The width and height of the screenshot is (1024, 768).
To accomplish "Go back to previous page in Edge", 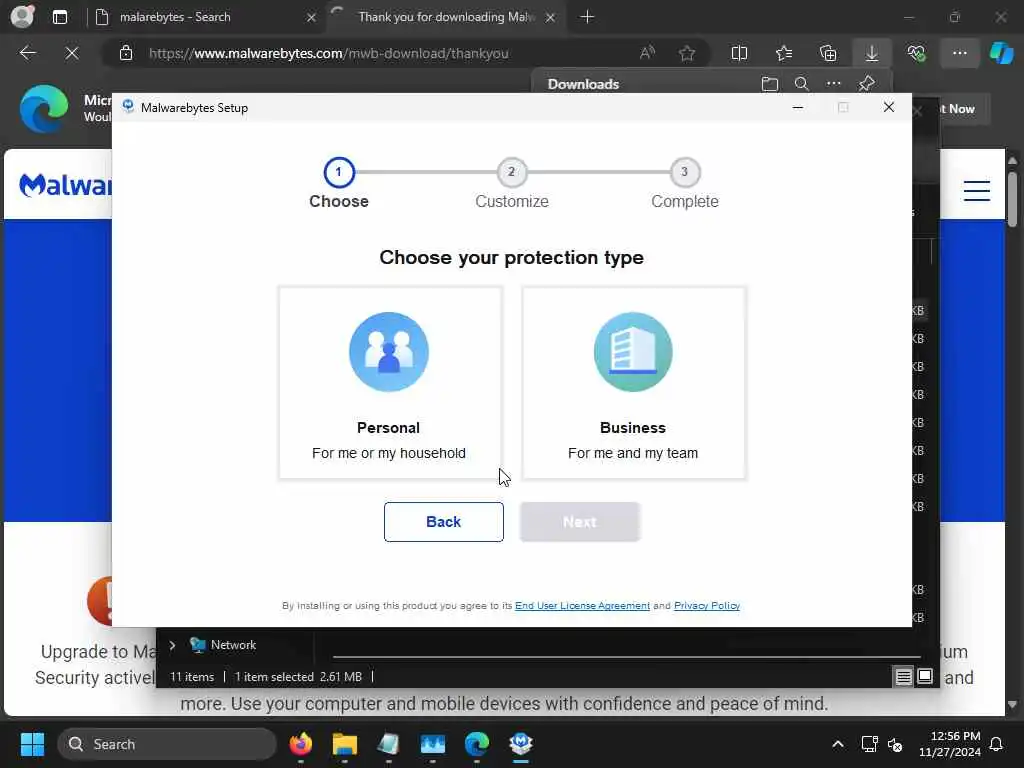I will [27, 53].
